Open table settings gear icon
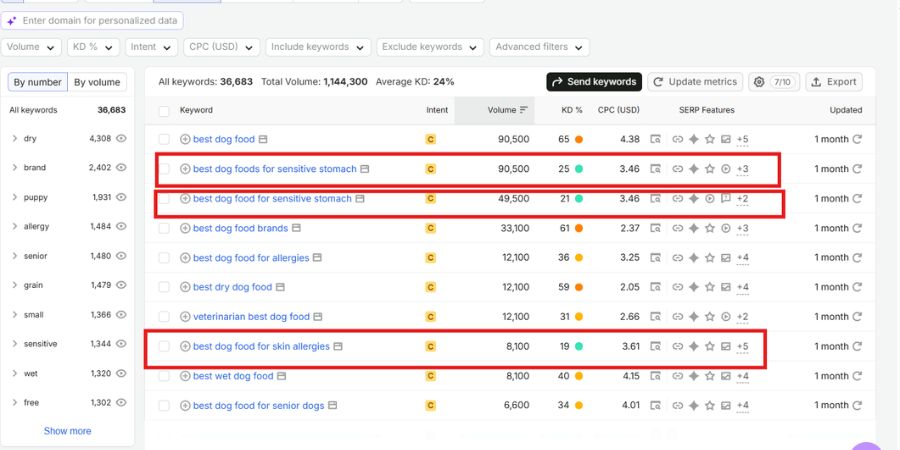The height and width of the screenshot is (450, 900). 759,82
